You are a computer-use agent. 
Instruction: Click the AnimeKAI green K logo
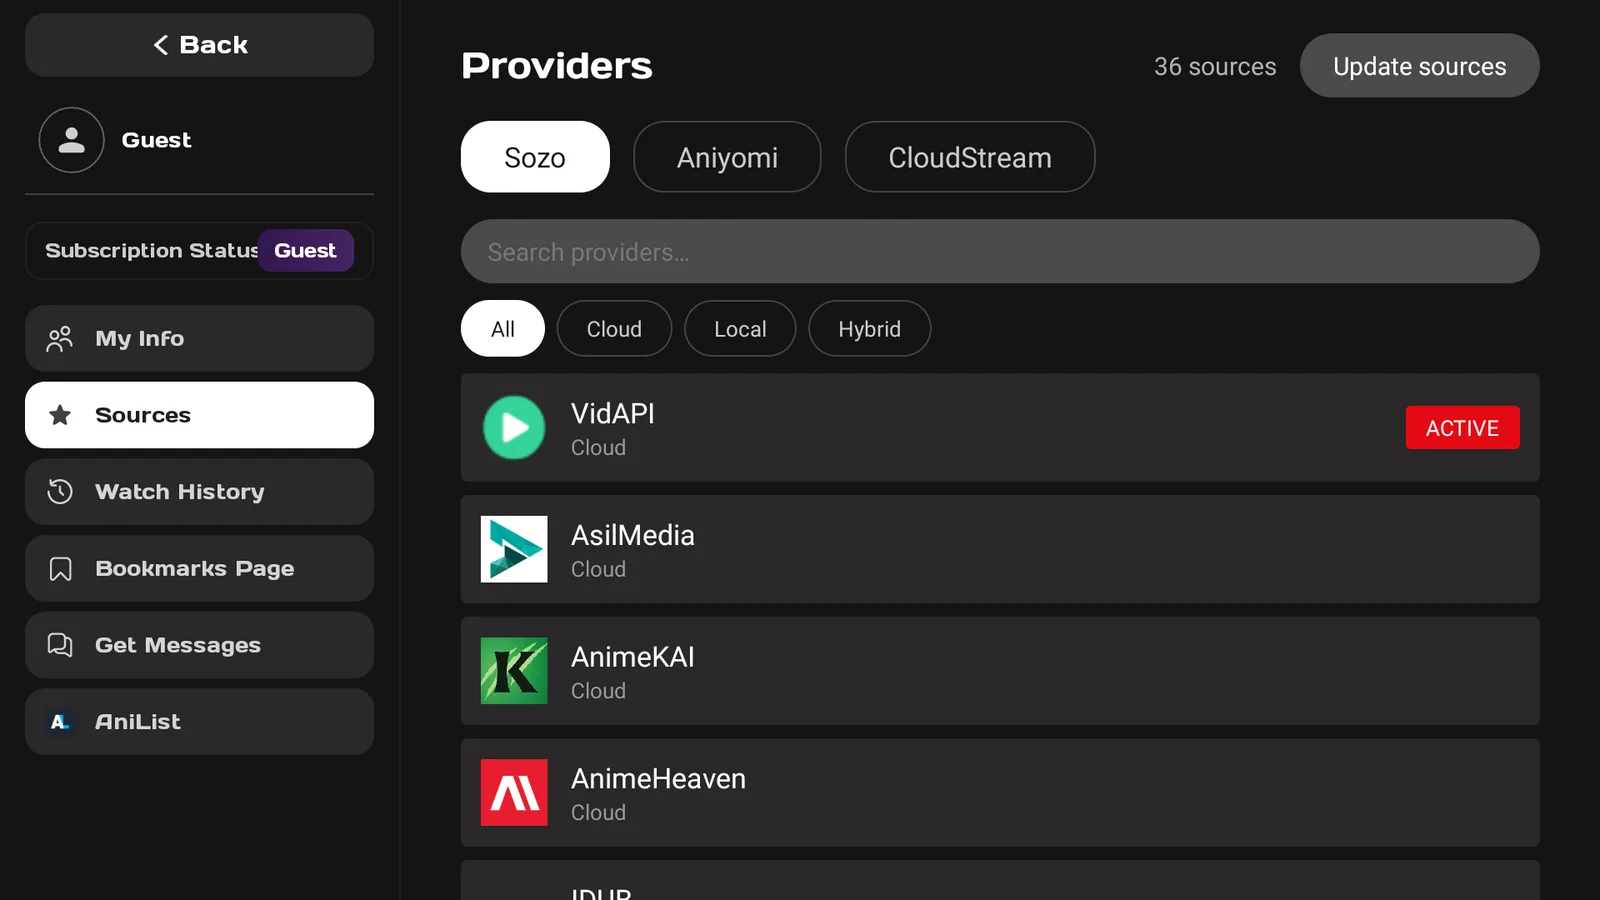[x=514, y=671]
